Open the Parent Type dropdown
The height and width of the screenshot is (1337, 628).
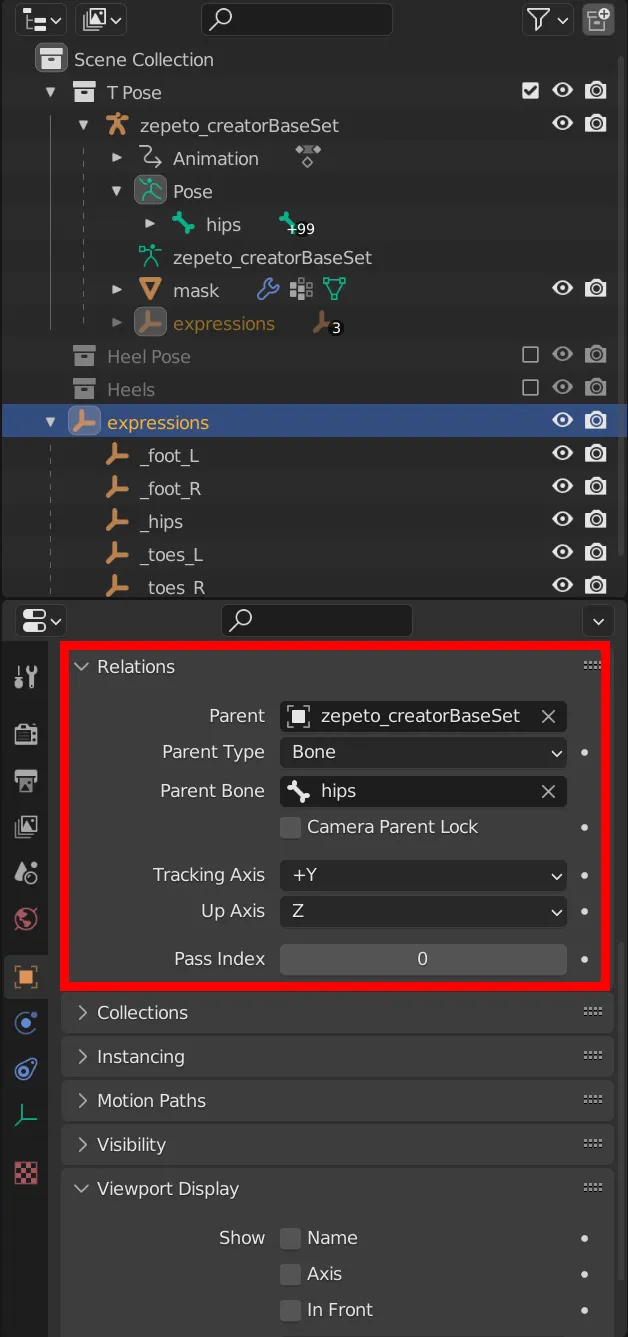423,752
